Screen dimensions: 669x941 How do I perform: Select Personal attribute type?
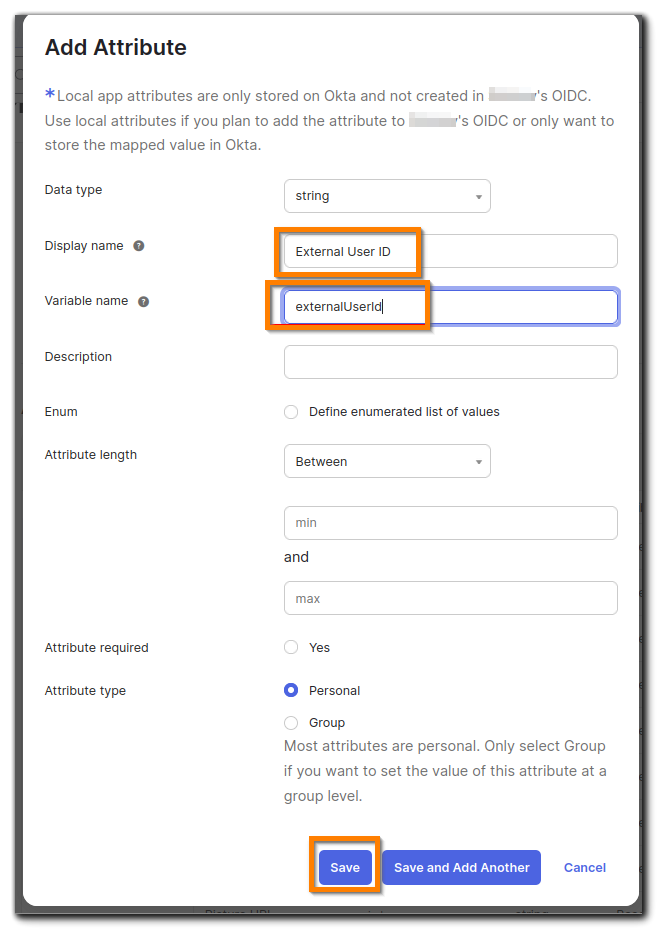[x=291, y=691]
